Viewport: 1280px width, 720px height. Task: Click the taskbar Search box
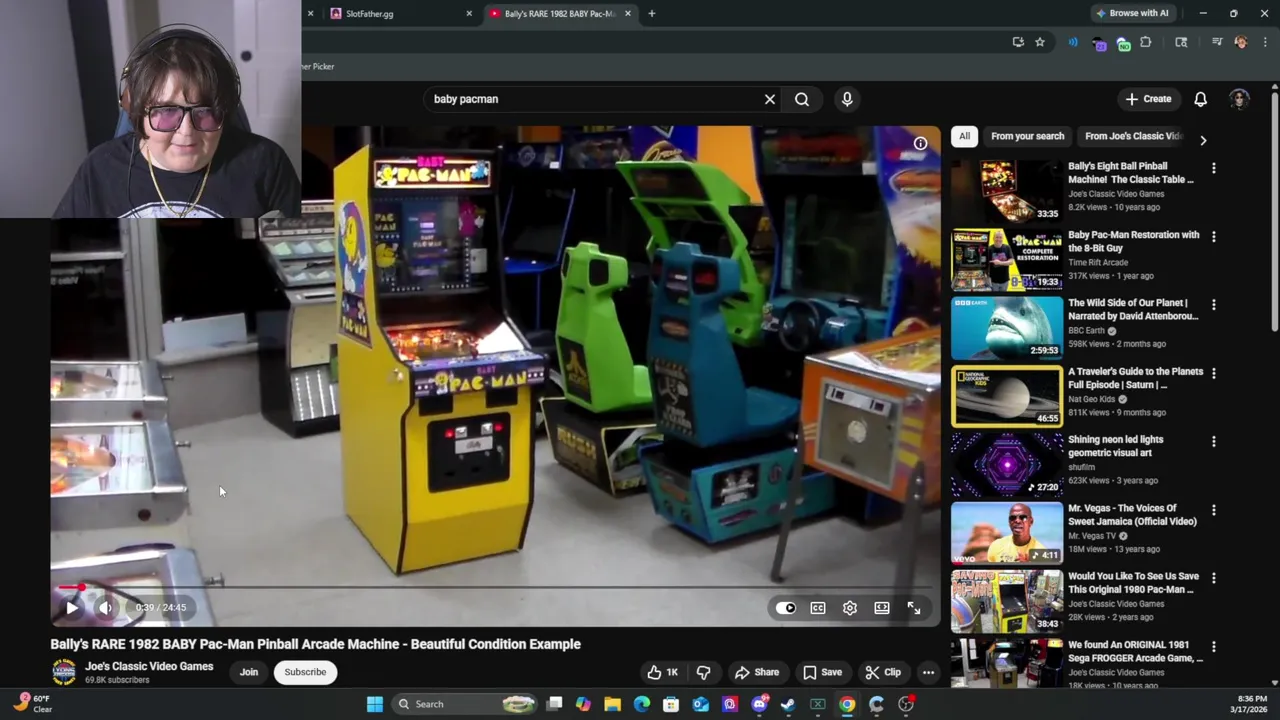point(465,704)
